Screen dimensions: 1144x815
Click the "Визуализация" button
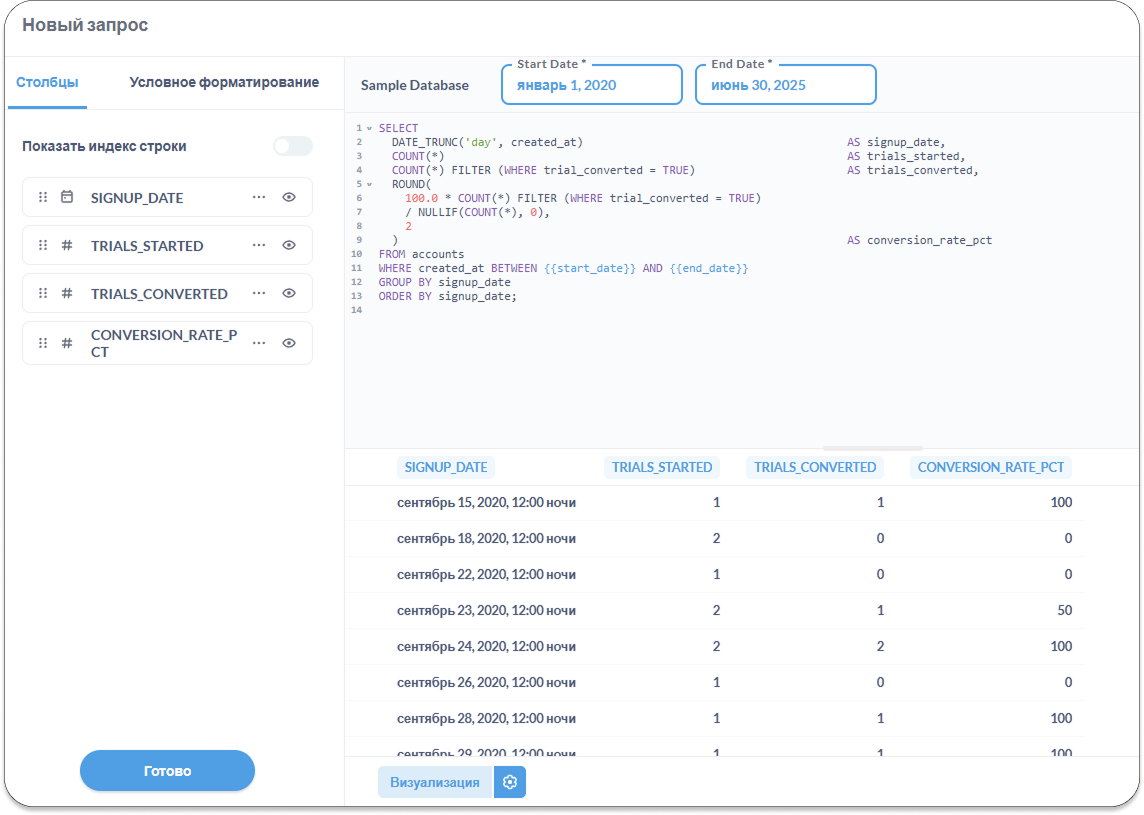435,782
